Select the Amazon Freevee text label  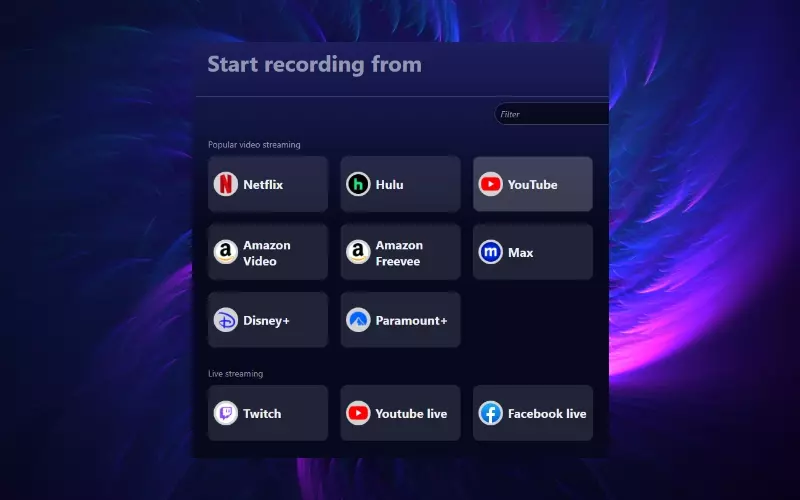point(399,253)
